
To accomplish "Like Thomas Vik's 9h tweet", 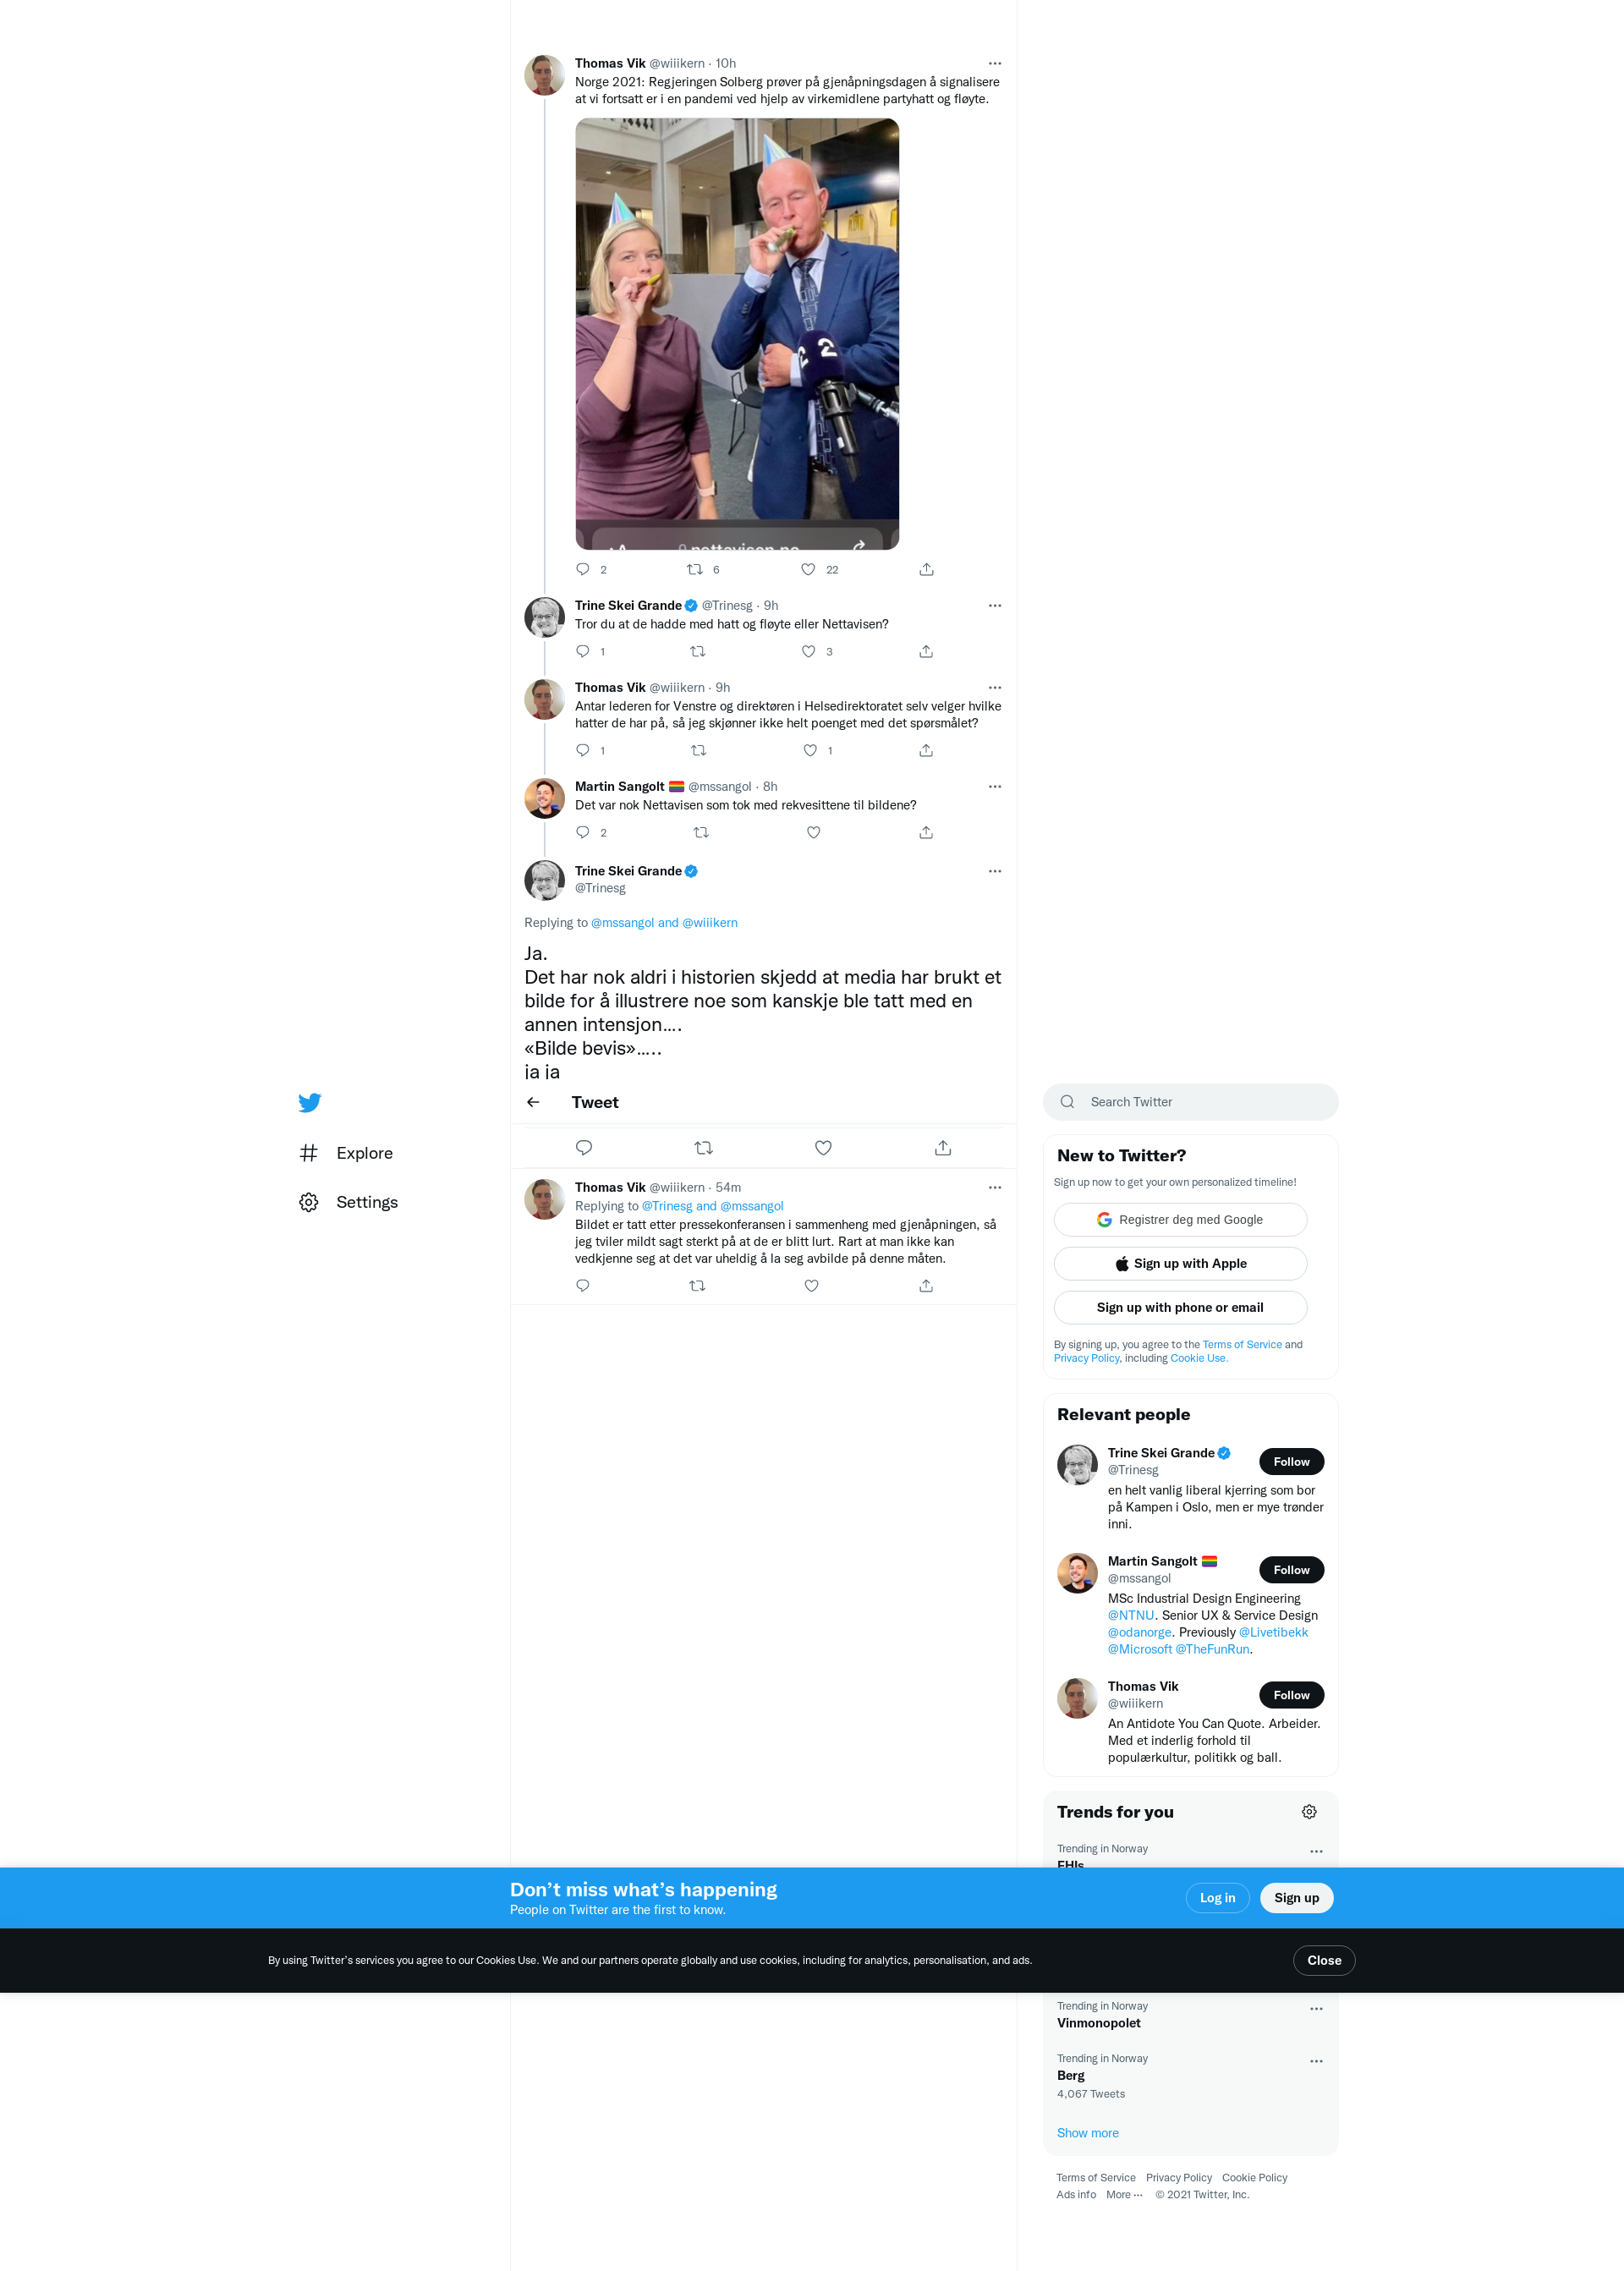I will (810, 750).
